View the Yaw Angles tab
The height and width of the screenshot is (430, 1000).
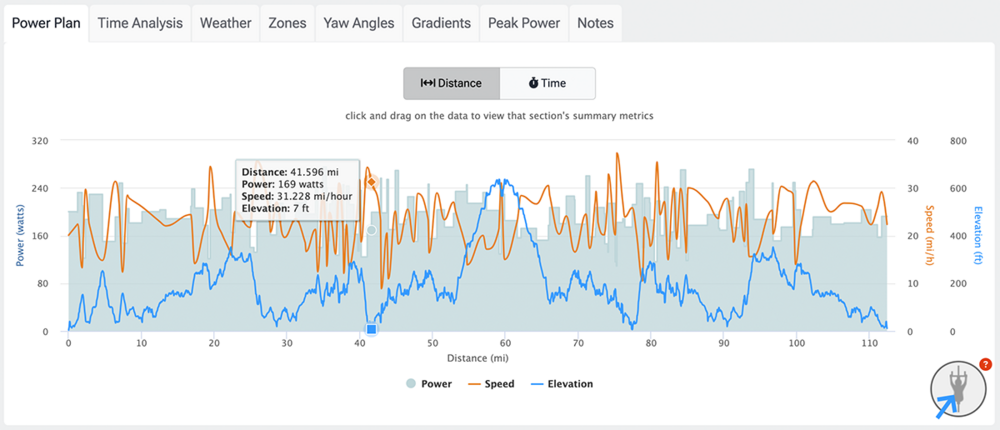359,23
